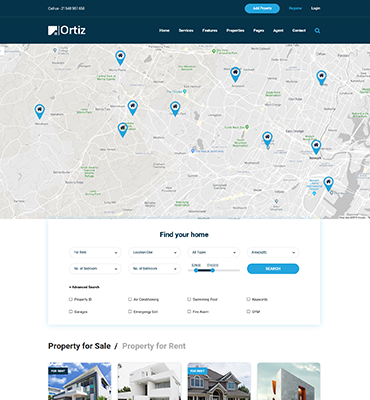Viewport: 370px width, 400px height.
Task: Click the top-right map pin near Clifton
Action: (x=321, y=78)
